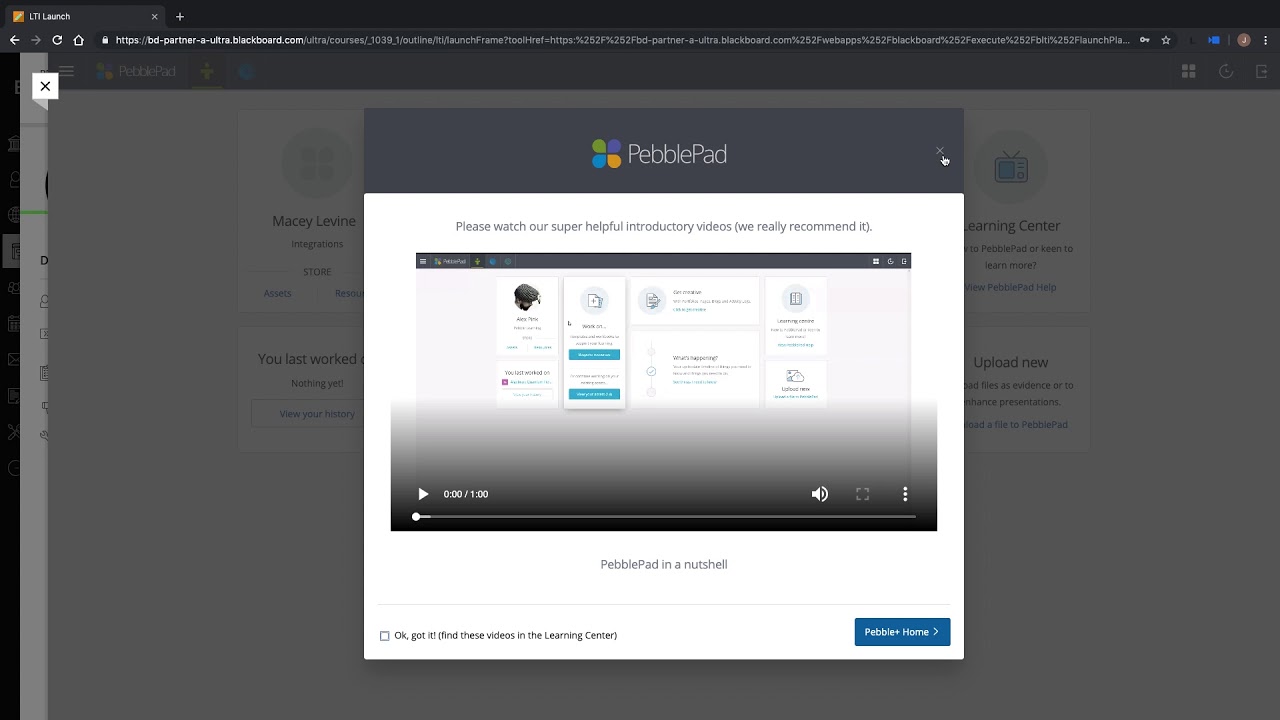
Task: Open the Assets store link
Action: pos(278,294)
